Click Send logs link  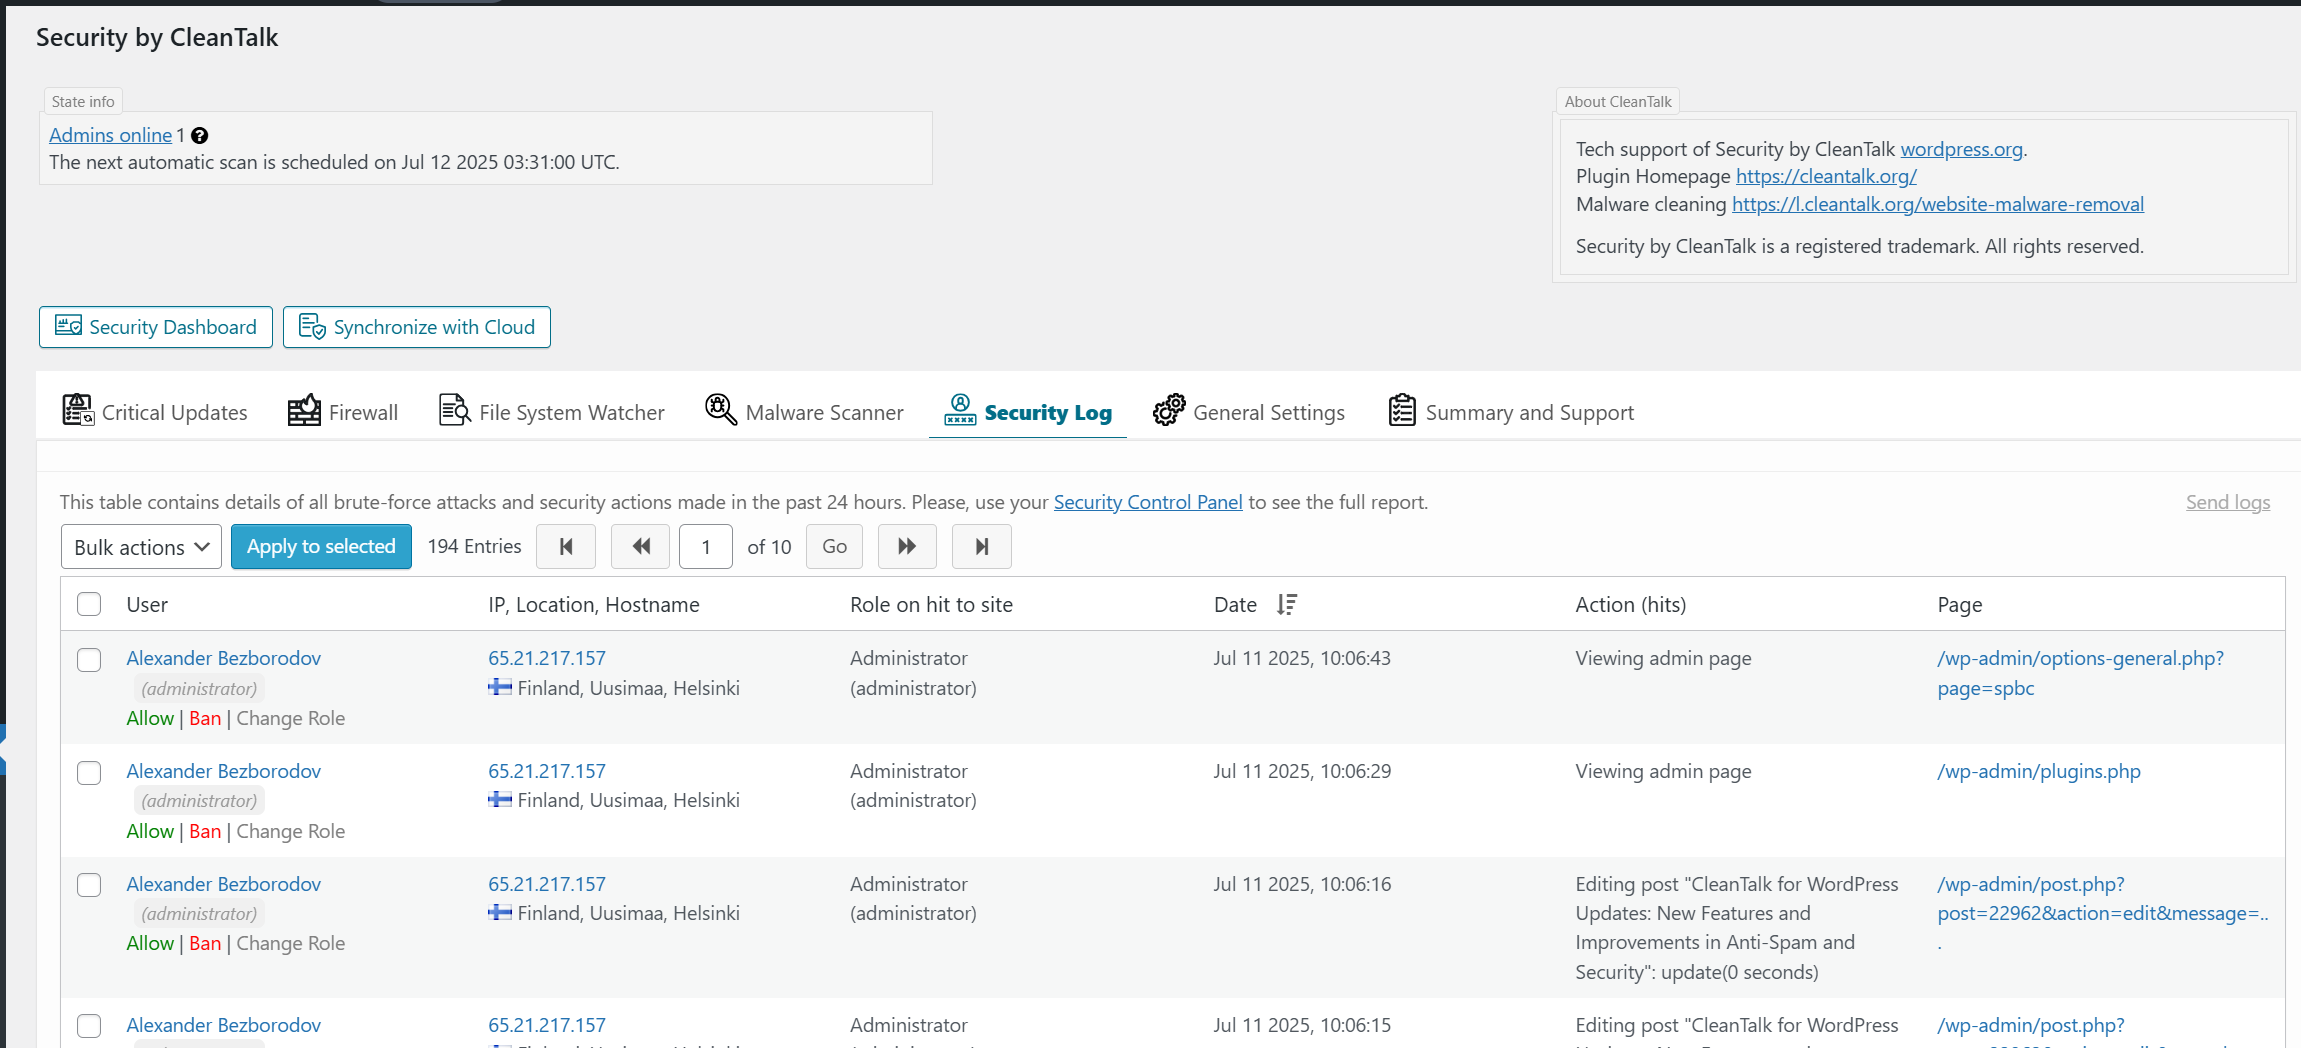pos(2227,502)
